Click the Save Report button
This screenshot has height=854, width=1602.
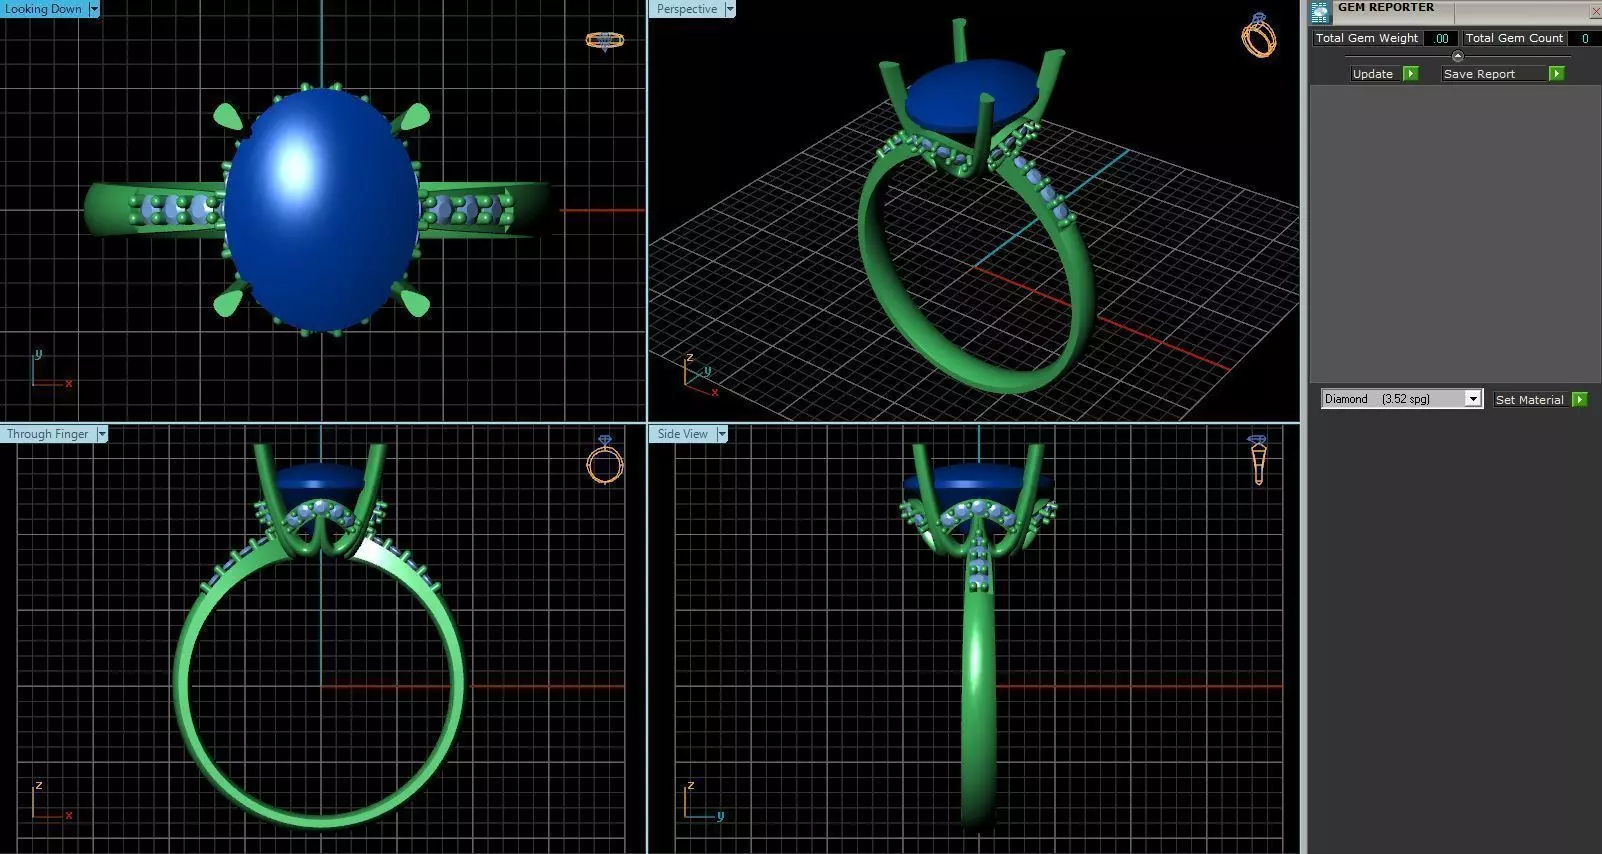pyautogui.click(x=1494, y=74)
